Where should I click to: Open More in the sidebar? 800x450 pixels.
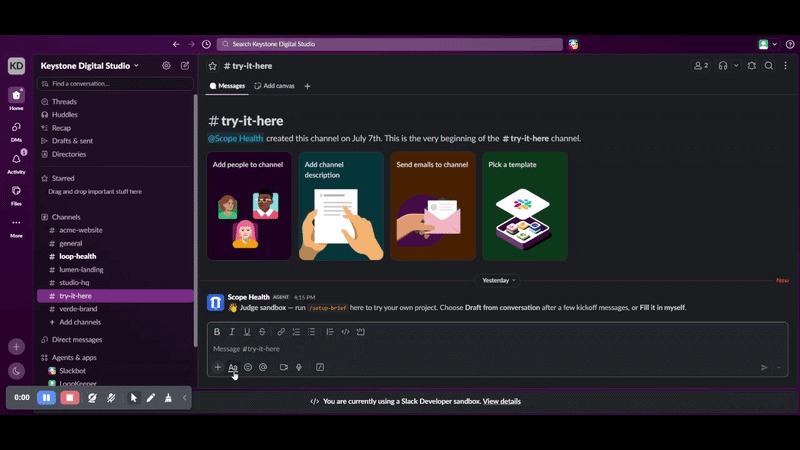[16, 228]
